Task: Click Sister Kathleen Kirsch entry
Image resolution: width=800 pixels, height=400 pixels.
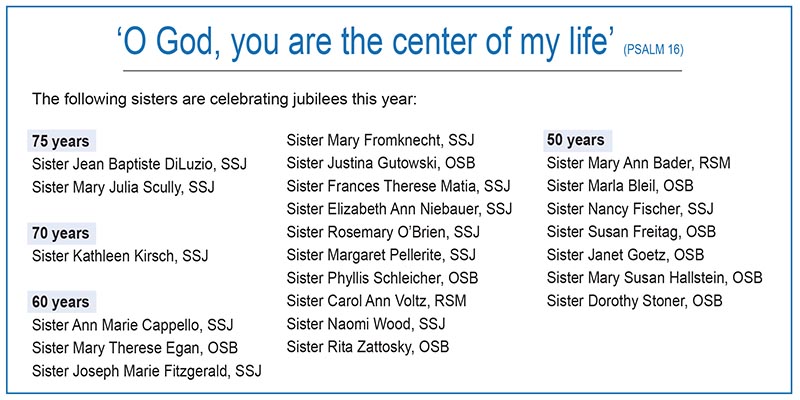Action: (x=120, y=256)
